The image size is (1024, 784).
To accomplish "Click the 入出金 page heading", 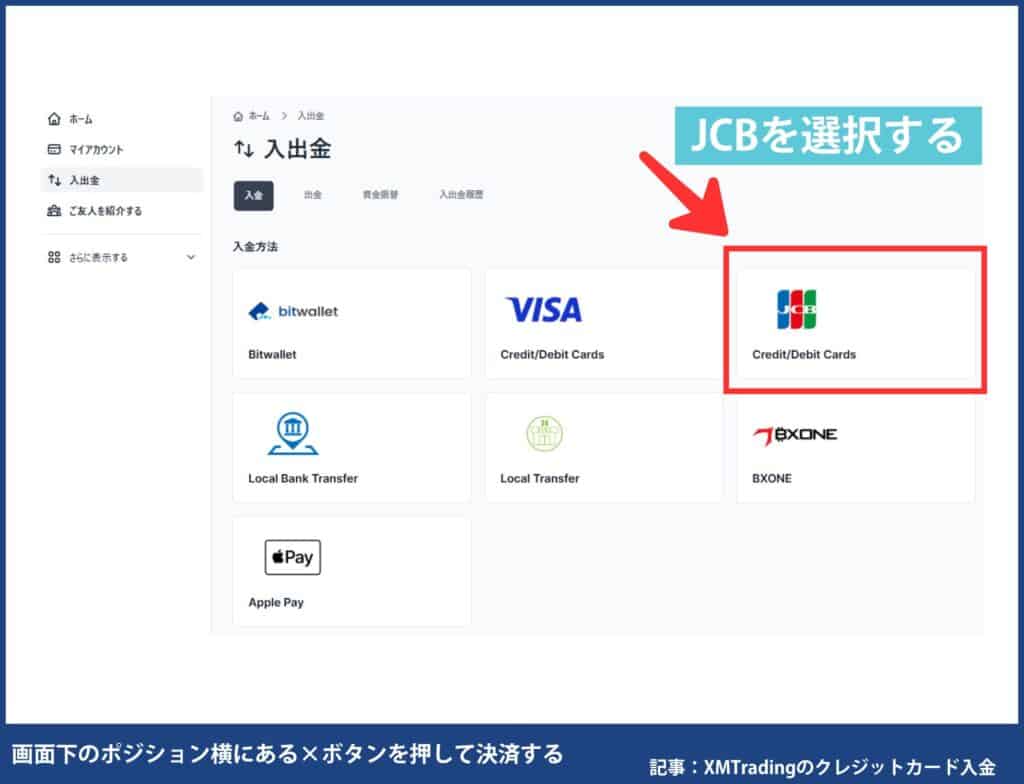I will (298, 149).
